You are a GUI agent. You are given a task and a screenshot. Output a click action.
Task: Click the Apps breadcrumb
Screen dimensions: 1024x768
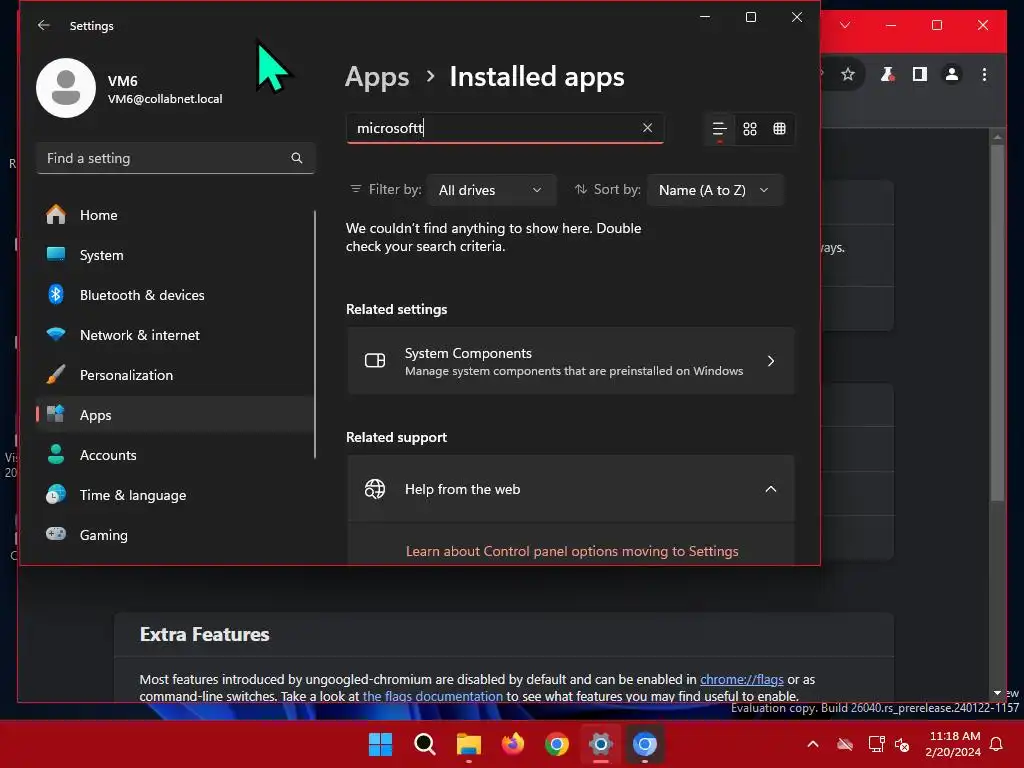coord(377,77)
